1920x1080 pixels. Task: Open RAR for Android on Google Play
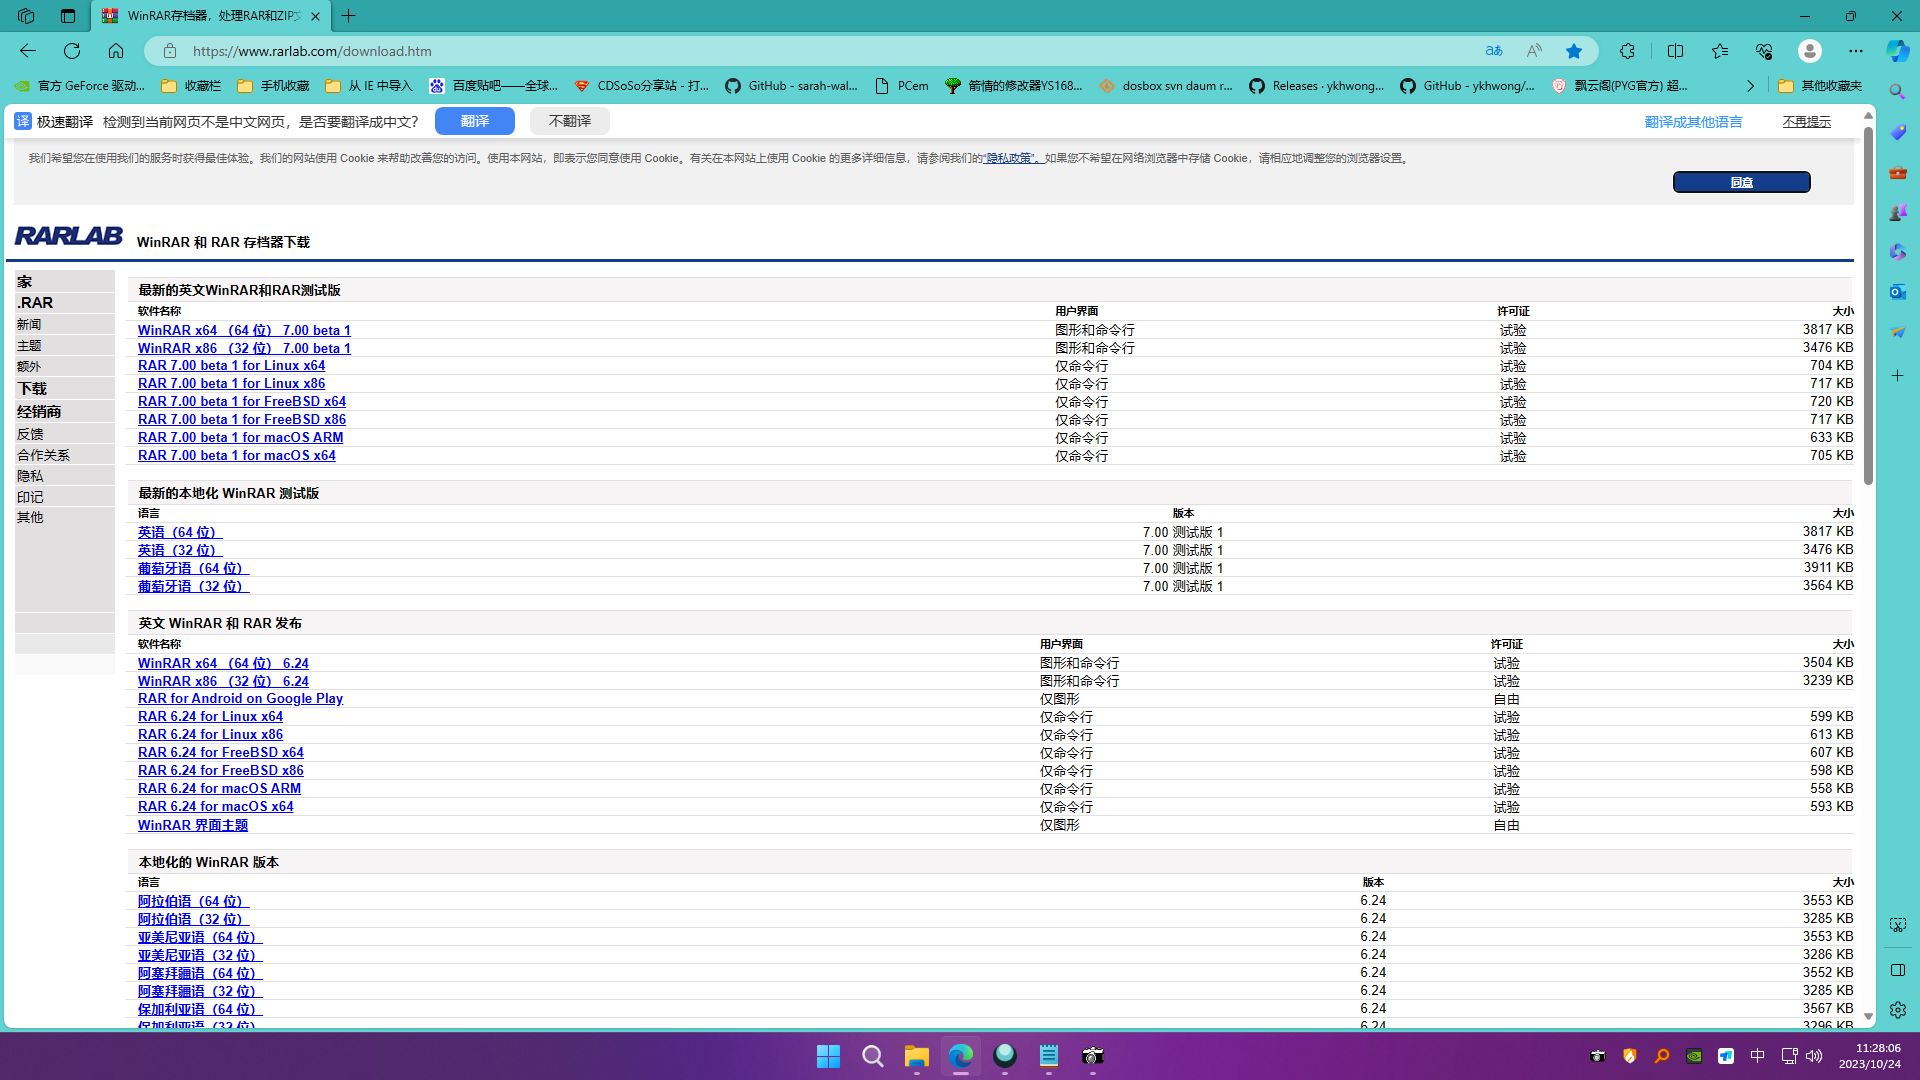pyautogui.click(x=240, y=699)
